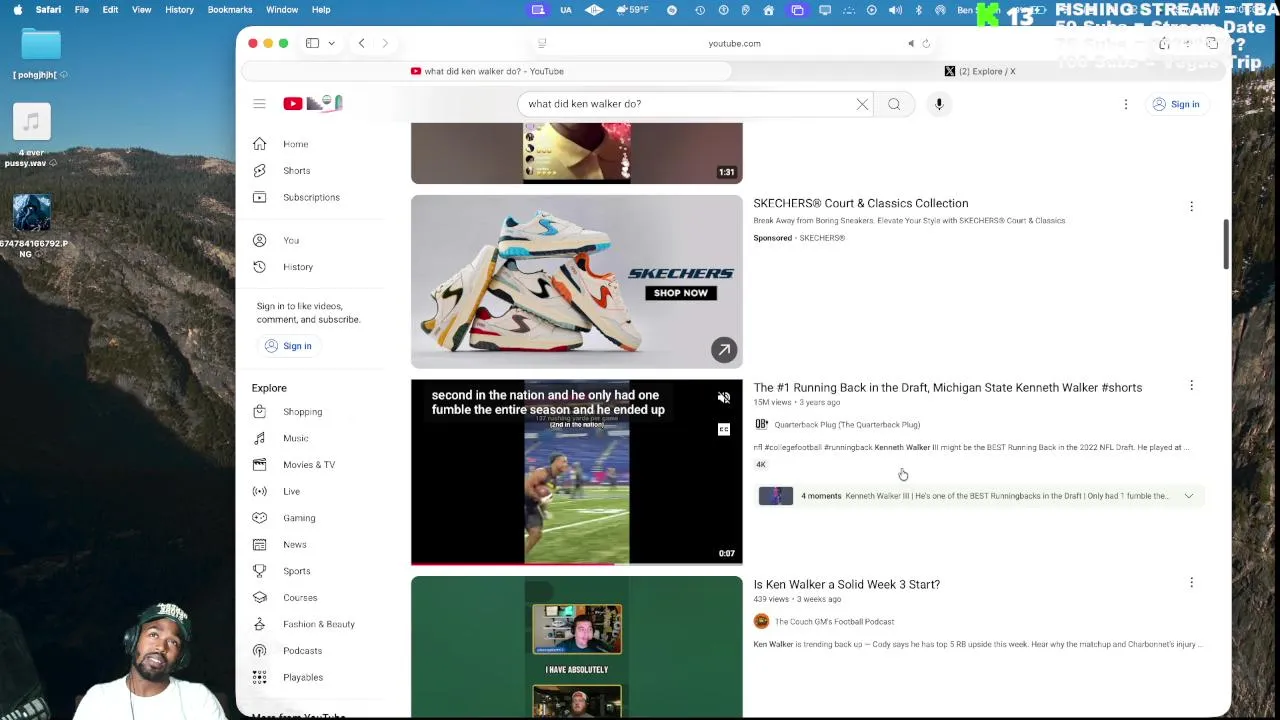Viewport: 1280px width, 720px height.
Task: Open YouTube settings three-dot menu in header
Action: click(x=1126, y=104)
